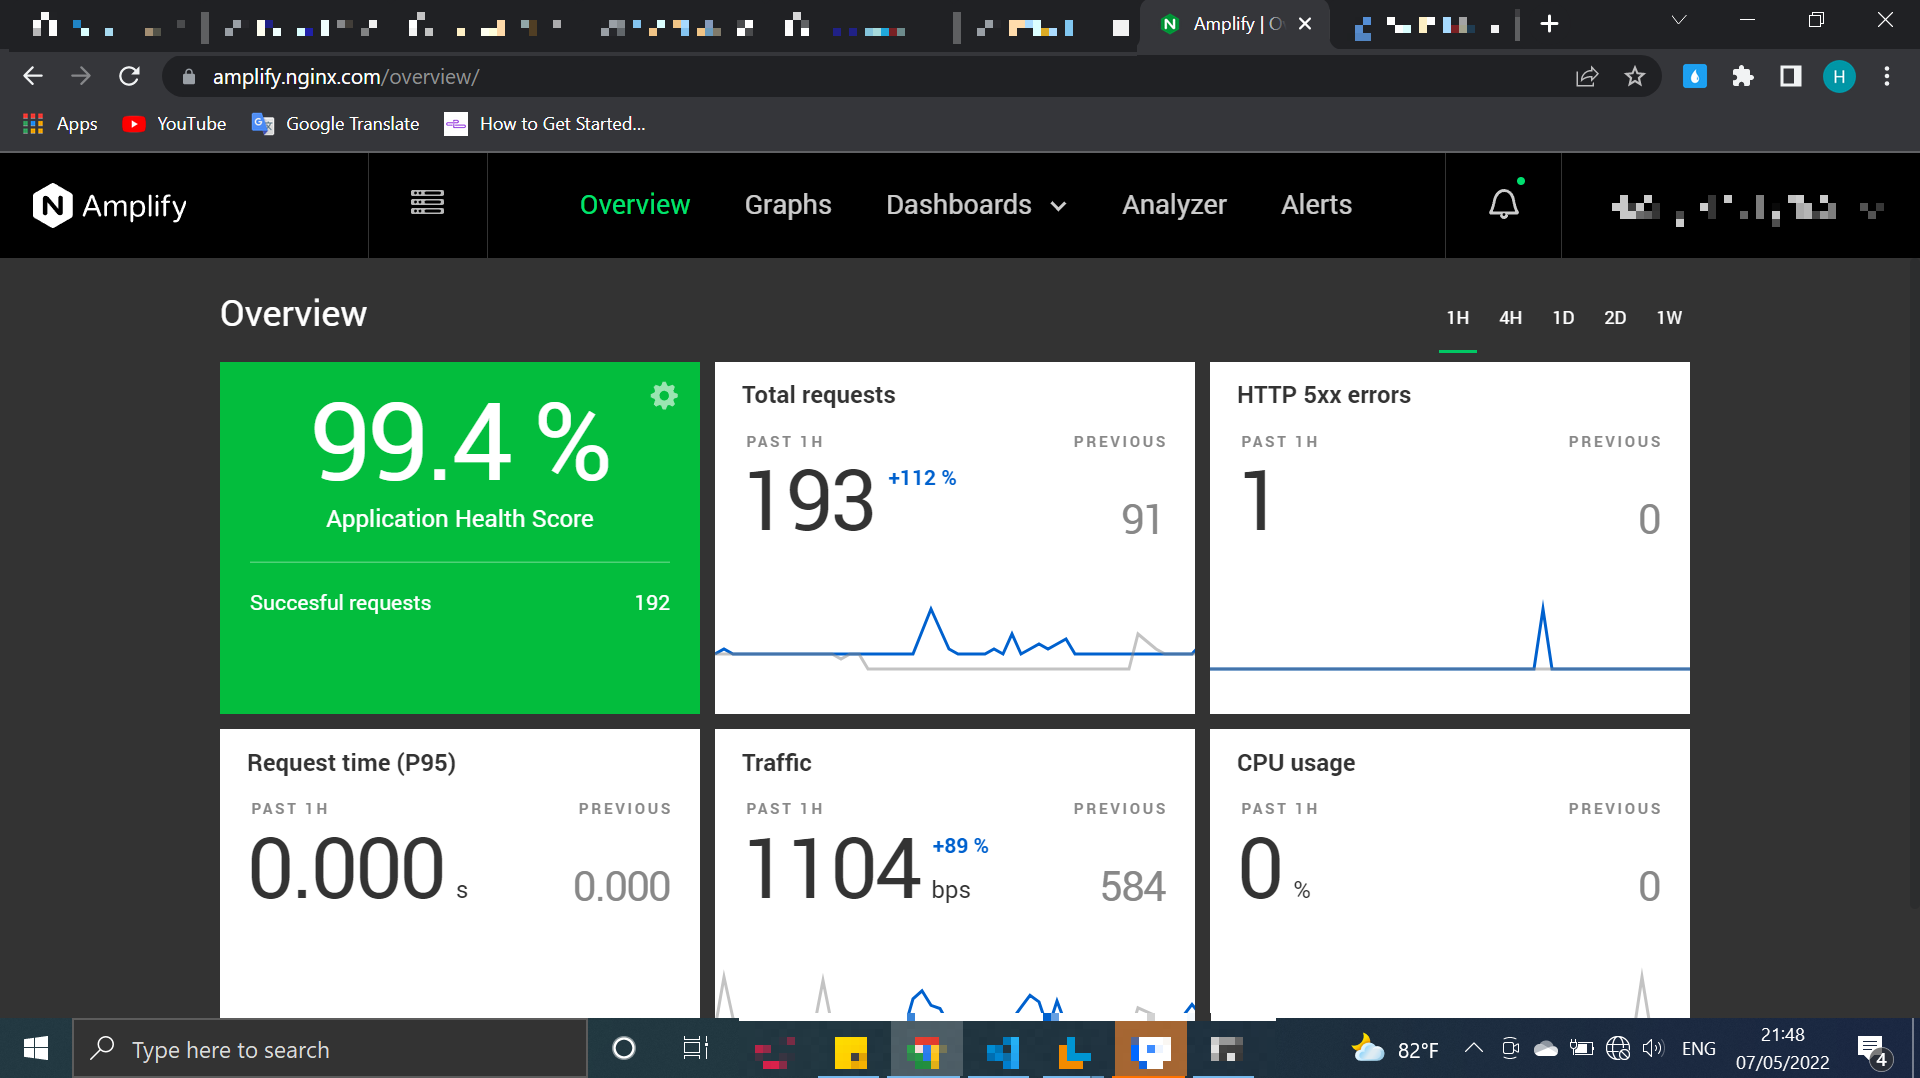The image size is (1920, 1078).
Task: Open the servers list icon beside the Amplify logo
Action: pos(427,204)
